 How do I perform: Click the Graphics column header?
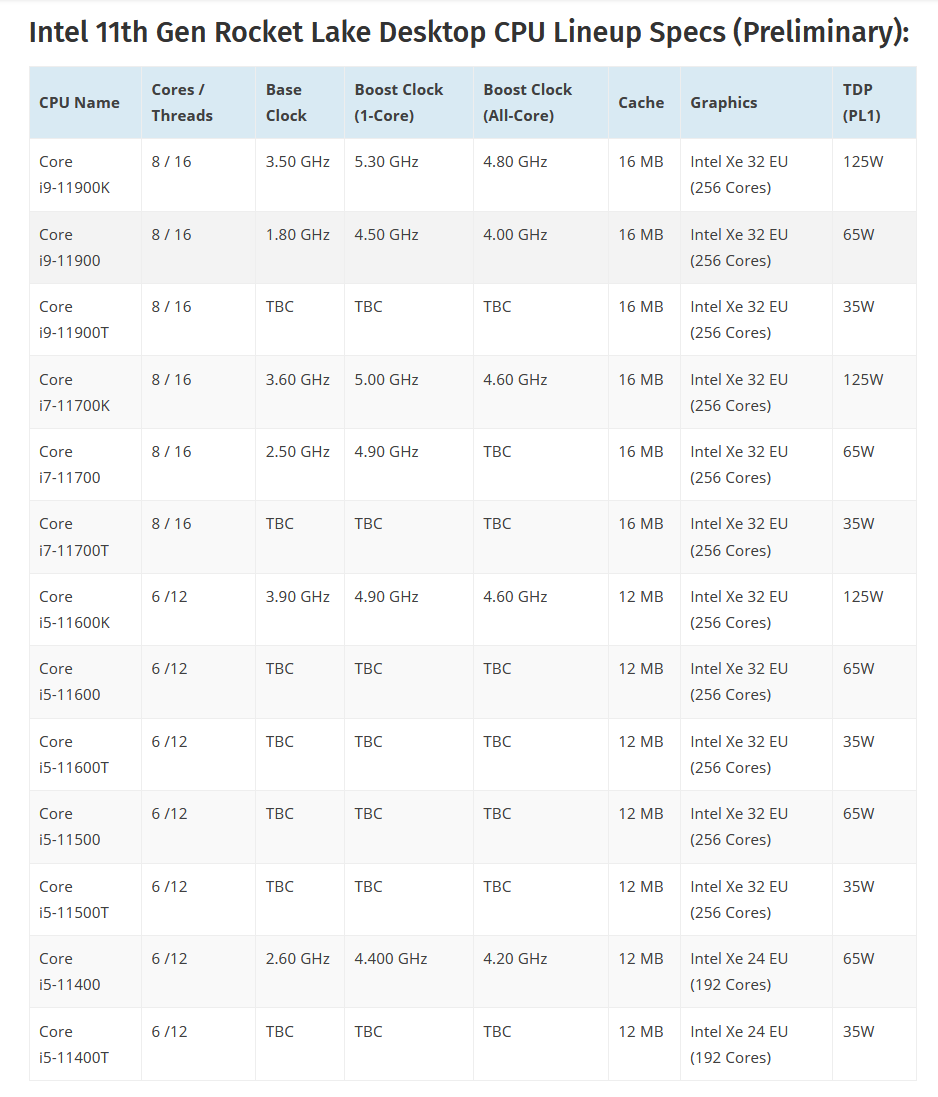click(x=723, y=102)
